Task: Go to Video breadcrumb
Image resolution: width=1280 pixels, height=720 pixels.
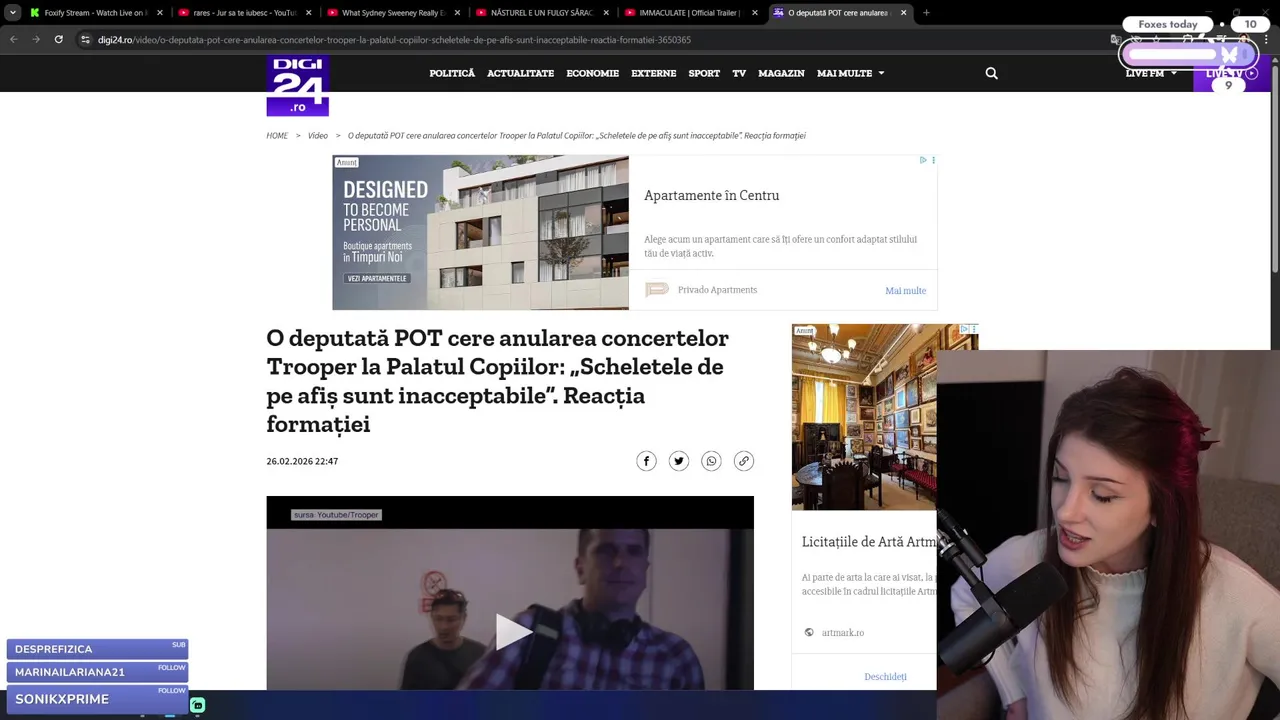Action: point(318,135)
